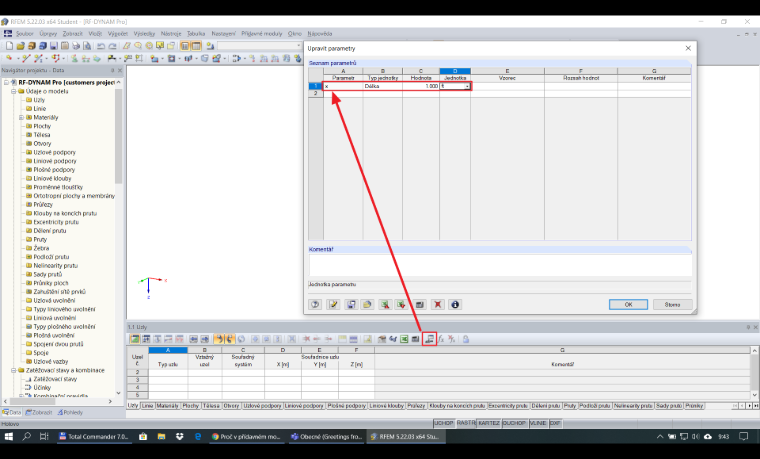Click the Open folder icon in main toolbar
Screen dimensions: 760x459
(20, 46)
